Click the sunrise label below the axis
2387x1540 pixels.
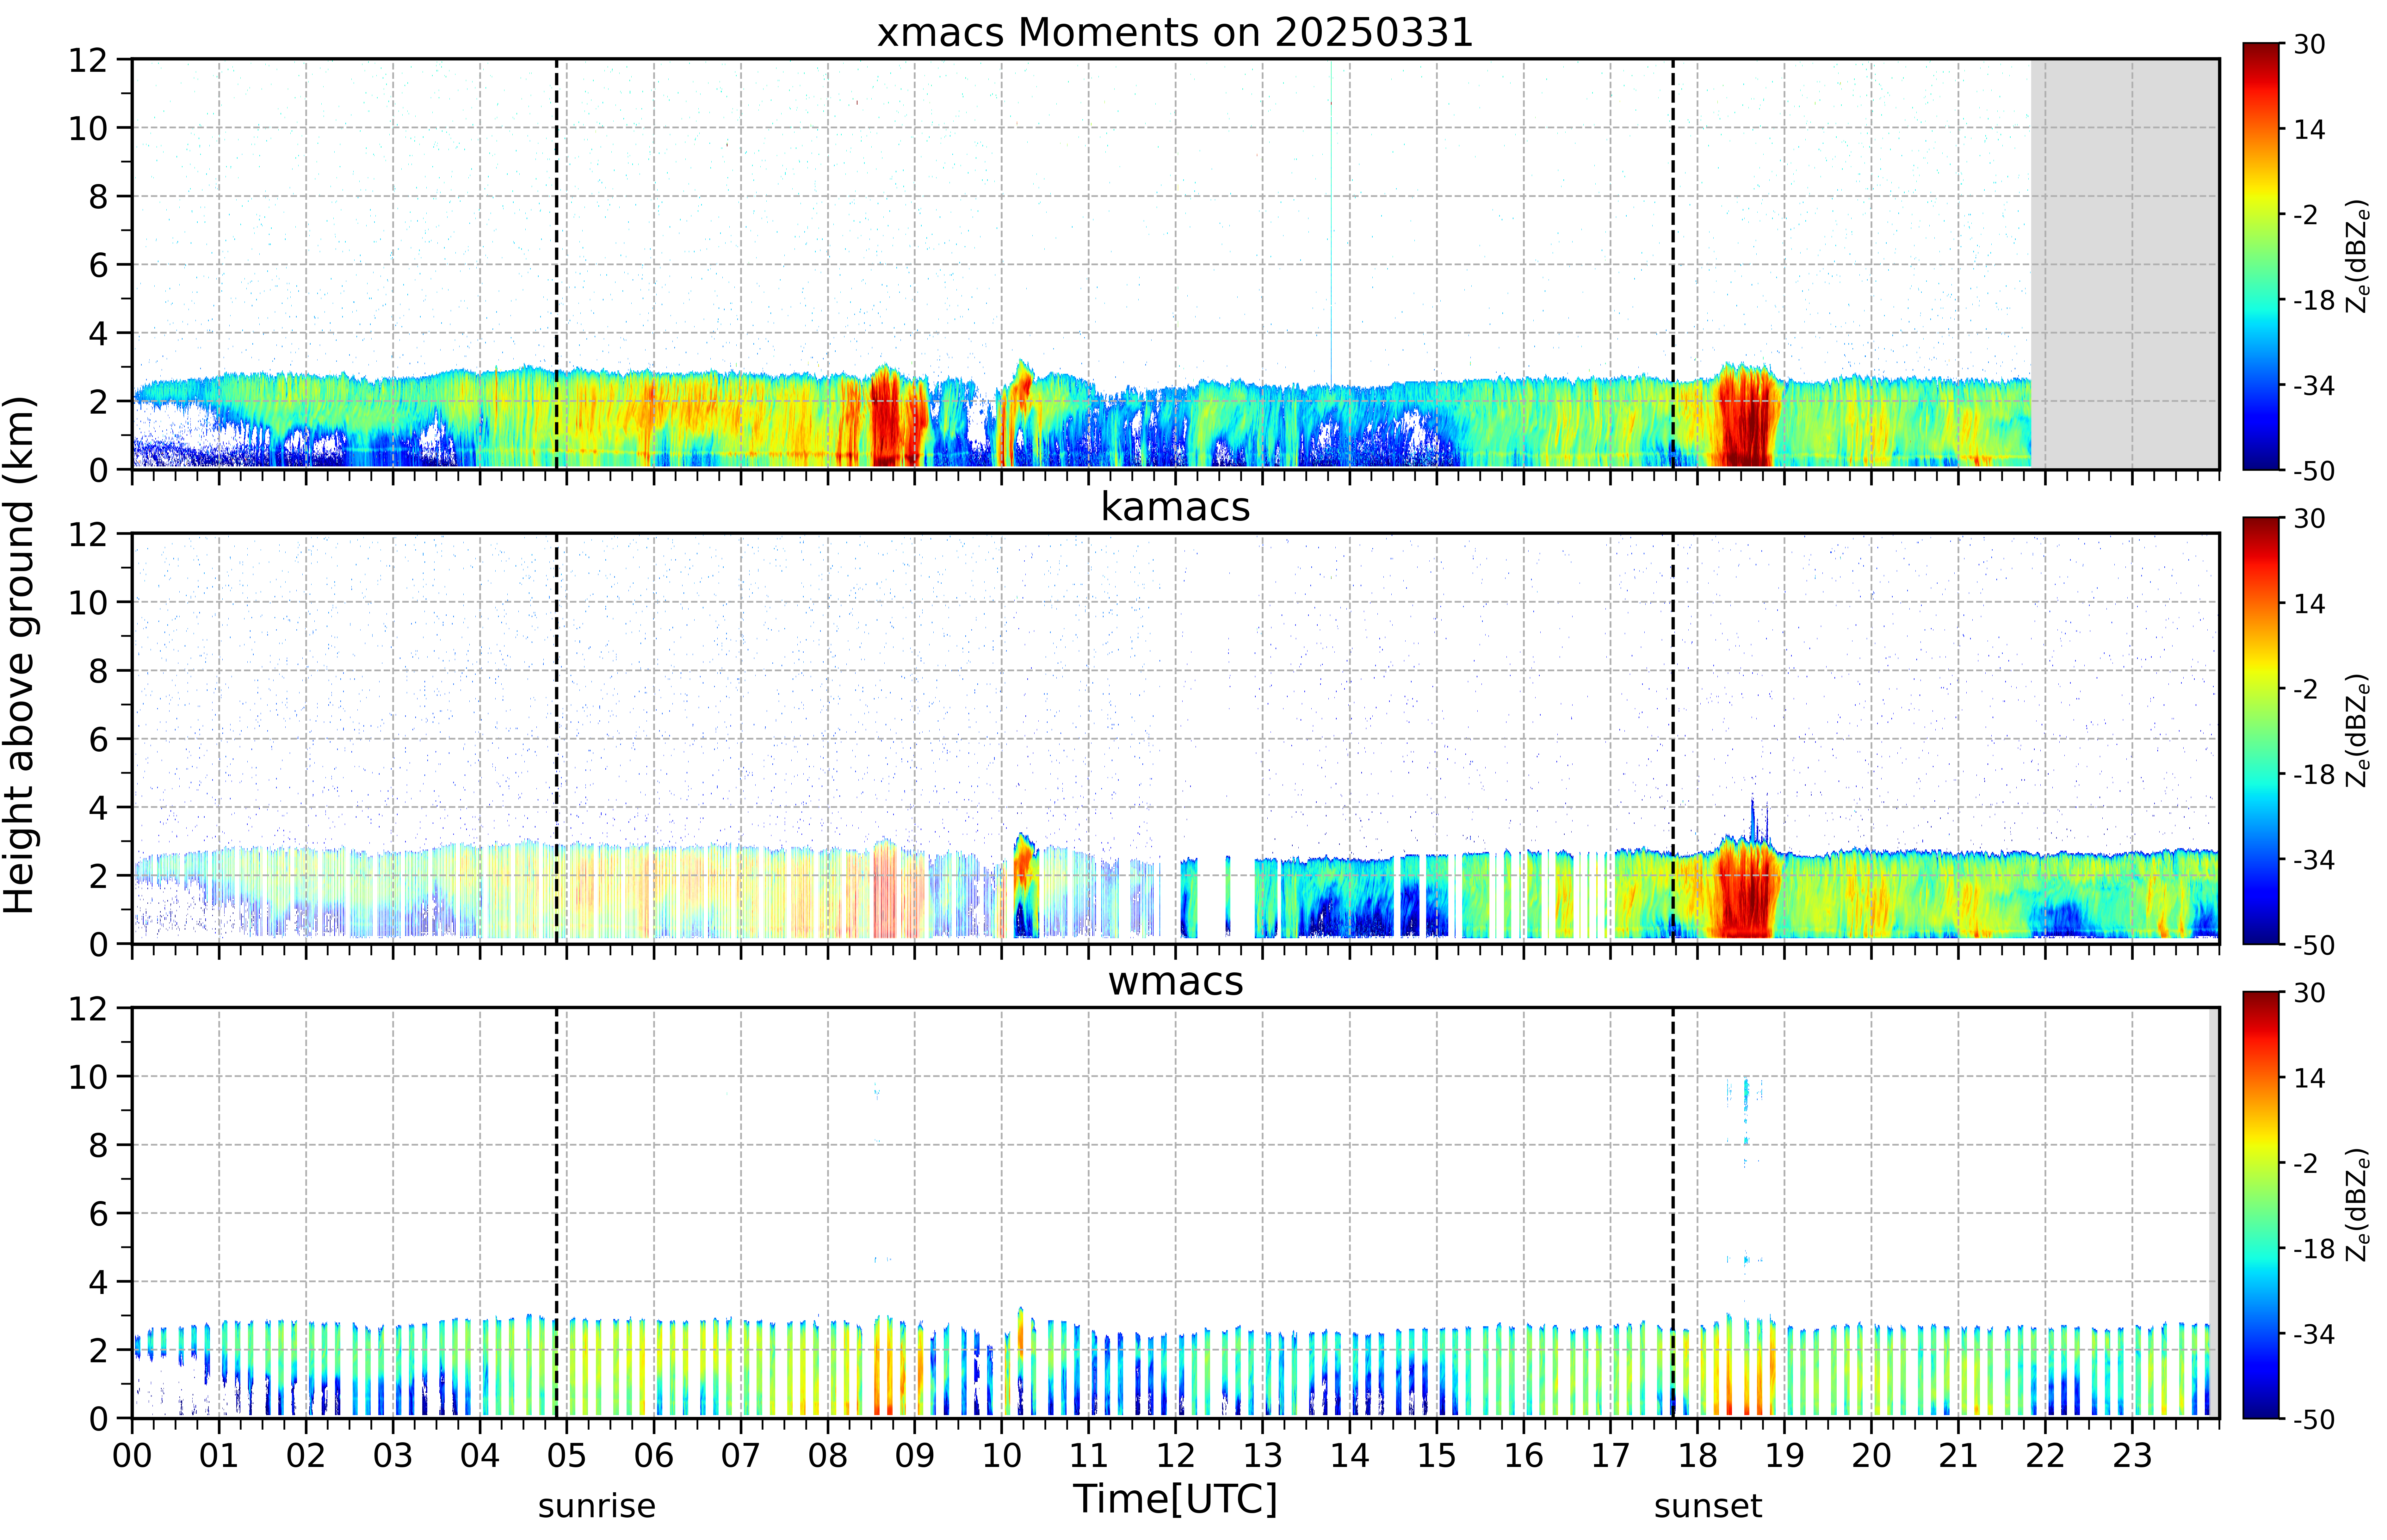click(x=597, y=1506)
